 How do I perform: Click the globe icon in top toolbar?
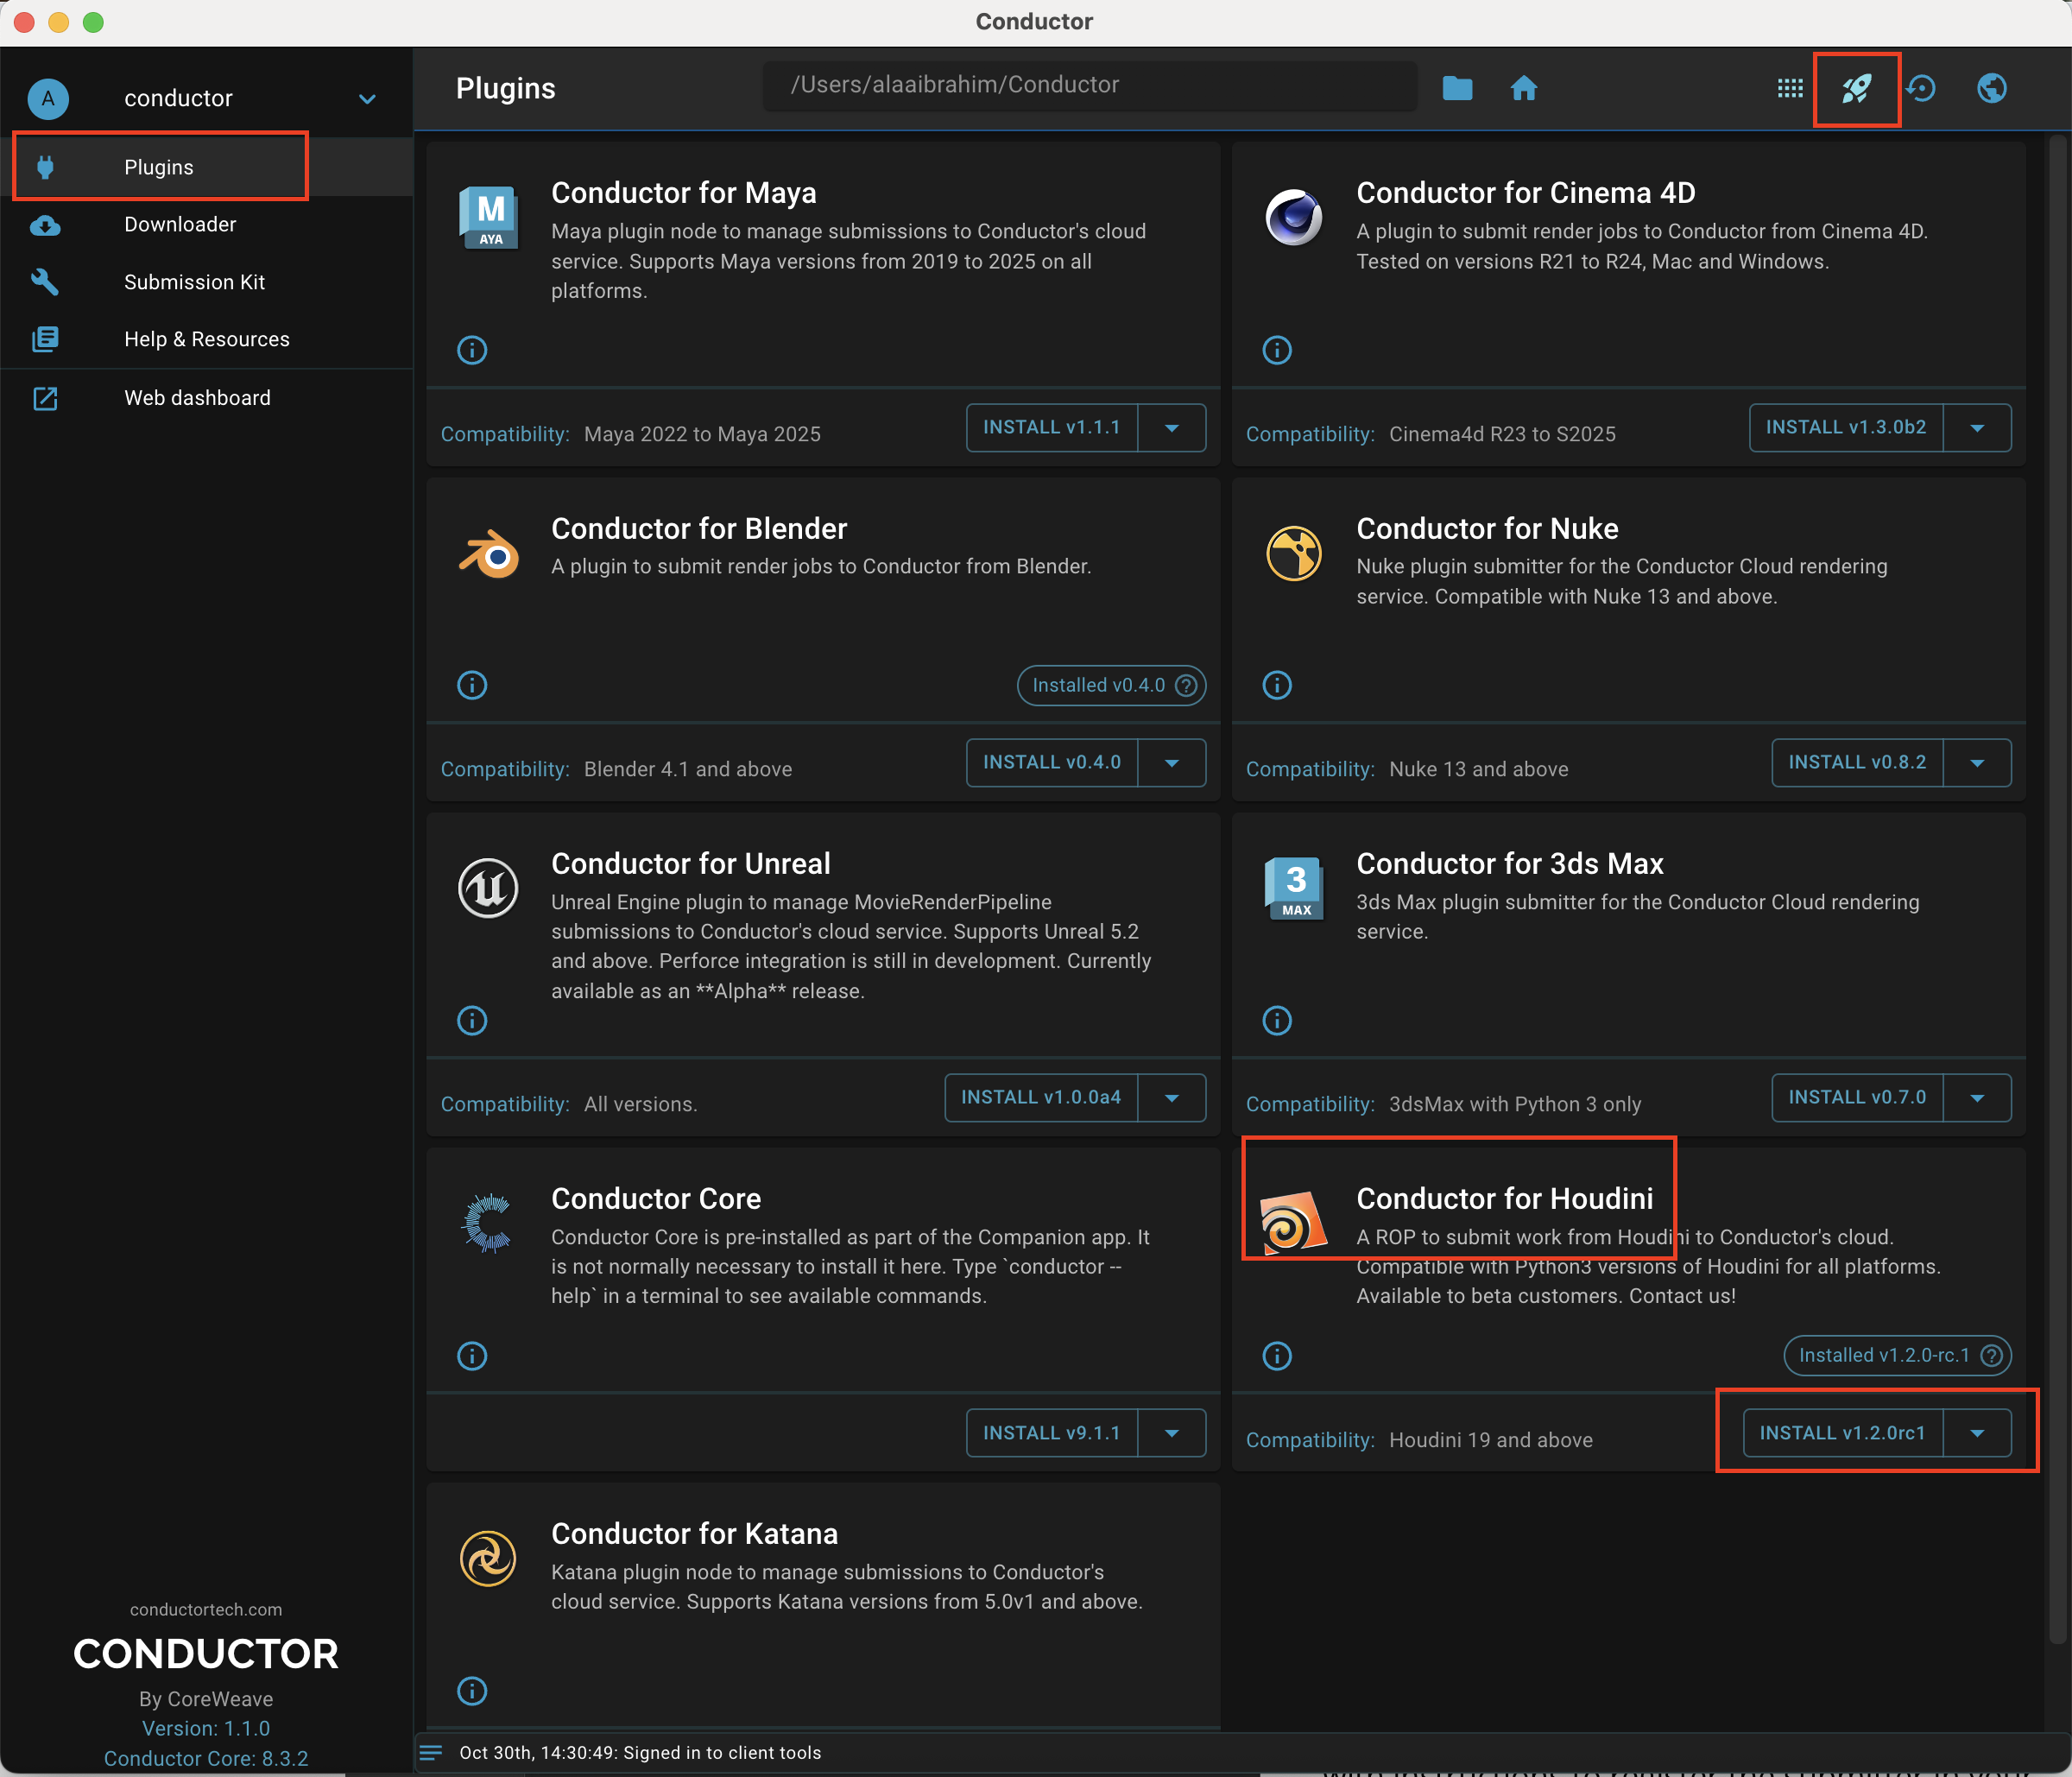(x=1991, y=89)
